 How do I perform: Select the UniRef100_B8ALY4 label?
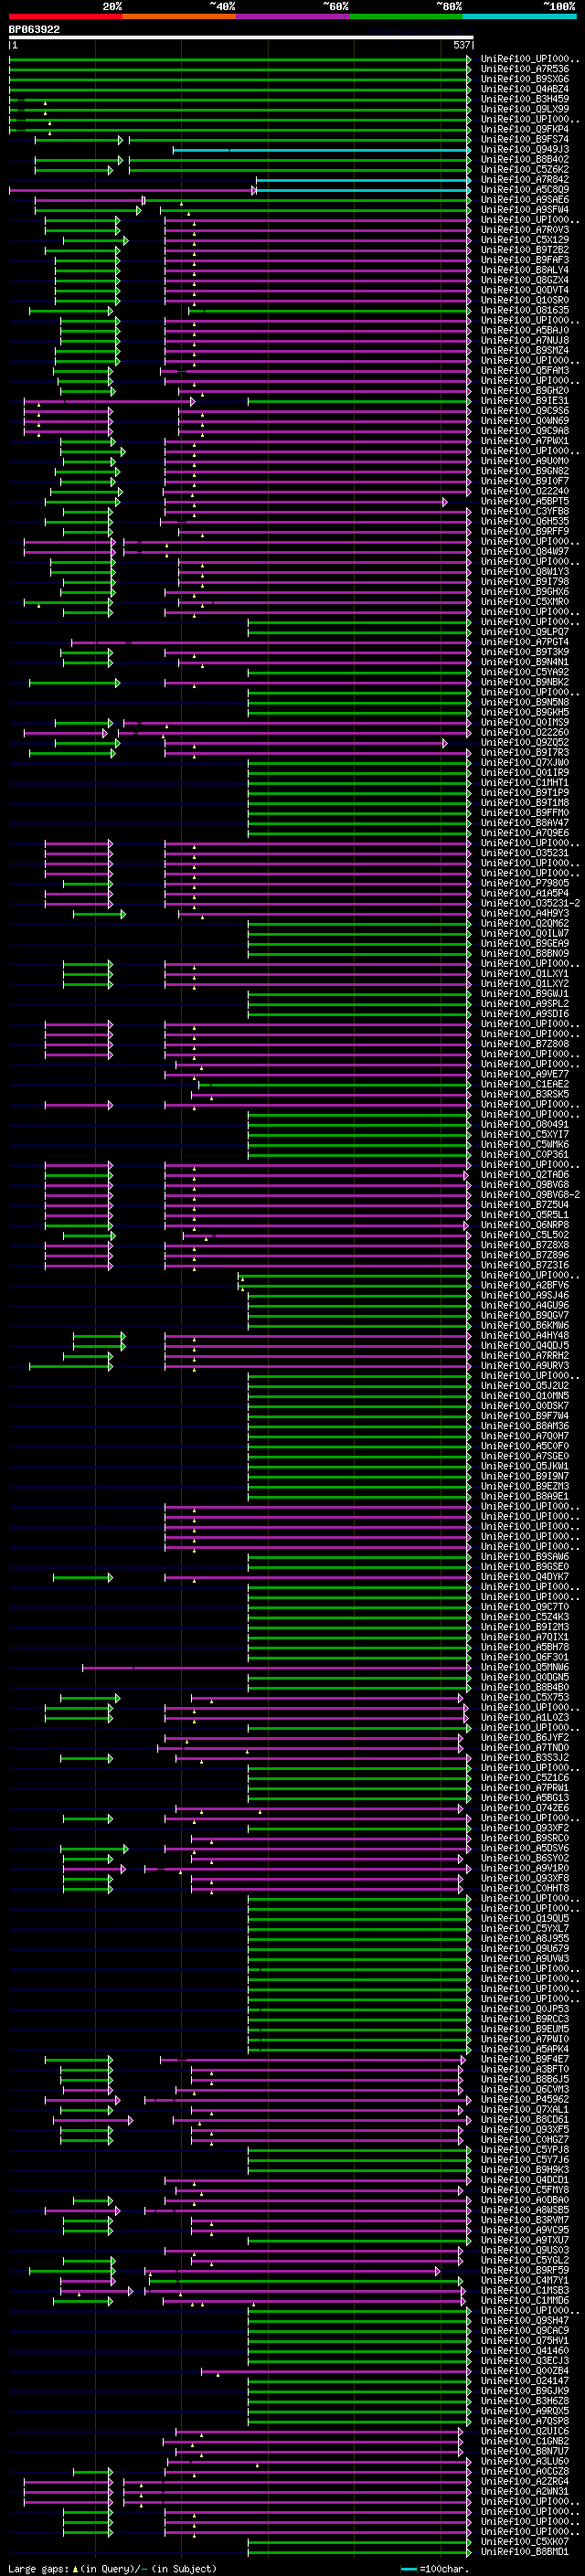[525, 270]
